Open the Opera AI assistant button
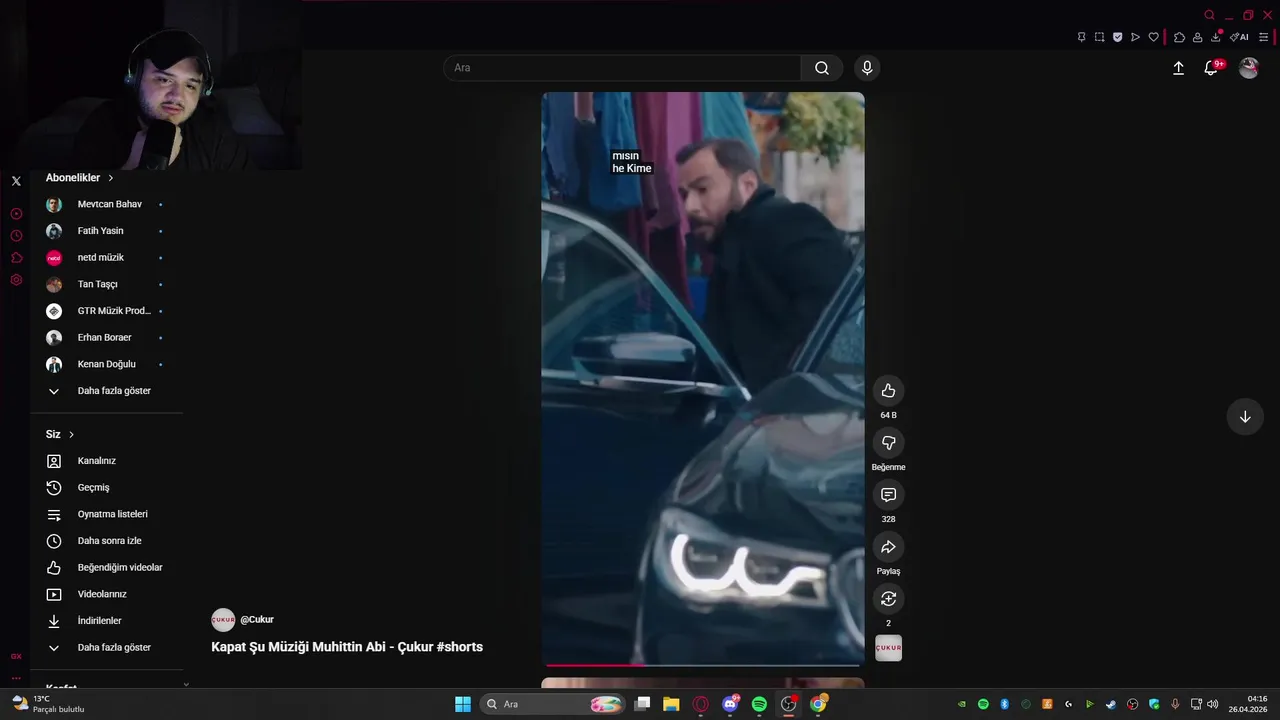 (x=1239, y=37)
